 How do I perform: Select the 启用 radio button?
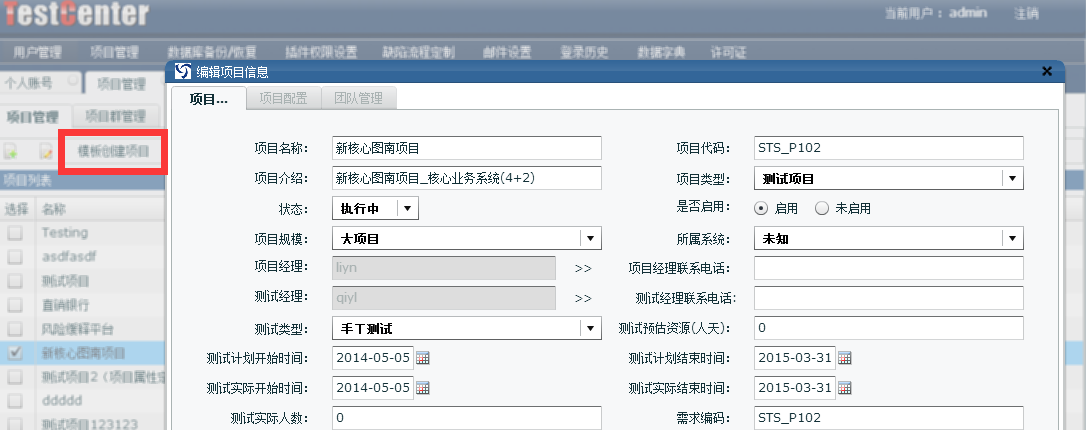point(761,208)
